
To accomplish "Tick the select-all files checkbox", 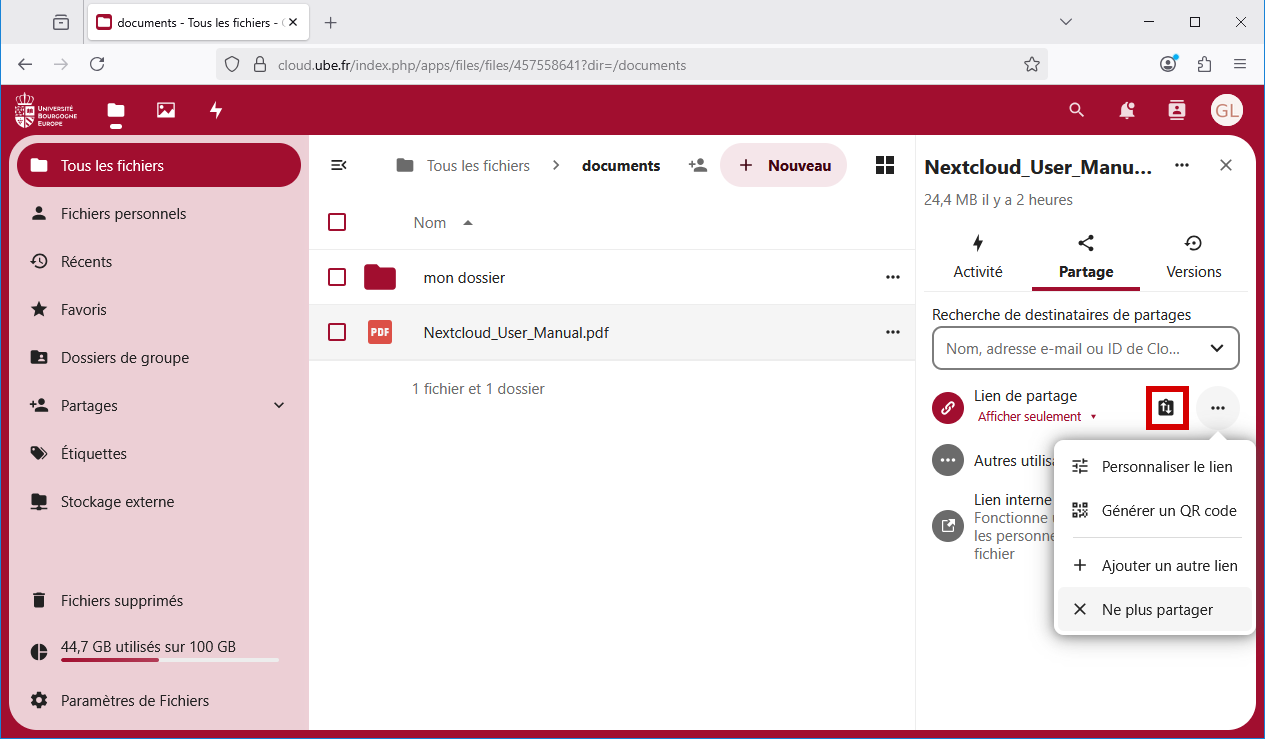I will (x=337, y=222).
